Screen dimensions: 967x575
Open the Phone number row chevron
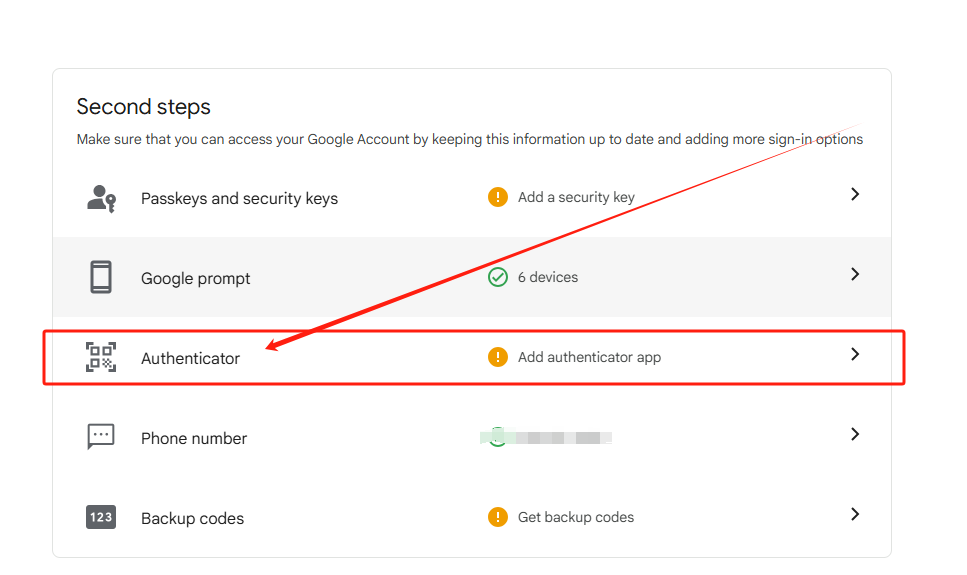coord(855,434)
